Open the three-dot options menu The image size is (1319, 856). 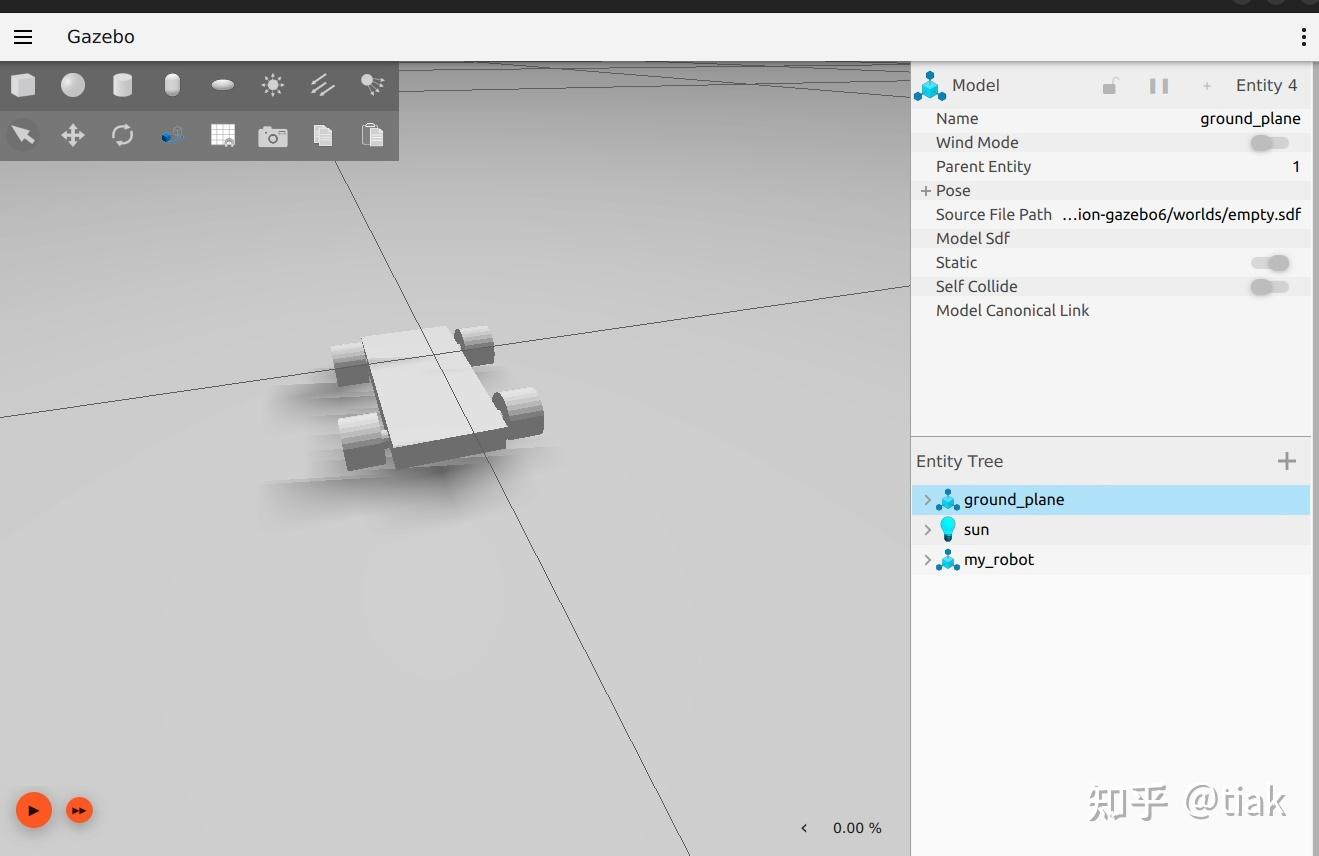(x=1303, y=37)
